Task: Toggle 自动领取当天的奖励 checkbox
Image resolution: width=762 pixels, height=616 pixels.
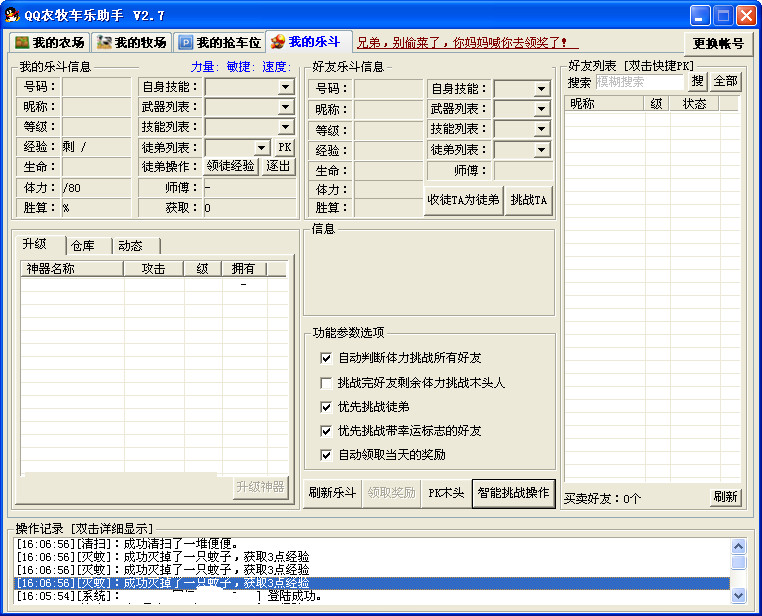Action: [x=326, y=455]
